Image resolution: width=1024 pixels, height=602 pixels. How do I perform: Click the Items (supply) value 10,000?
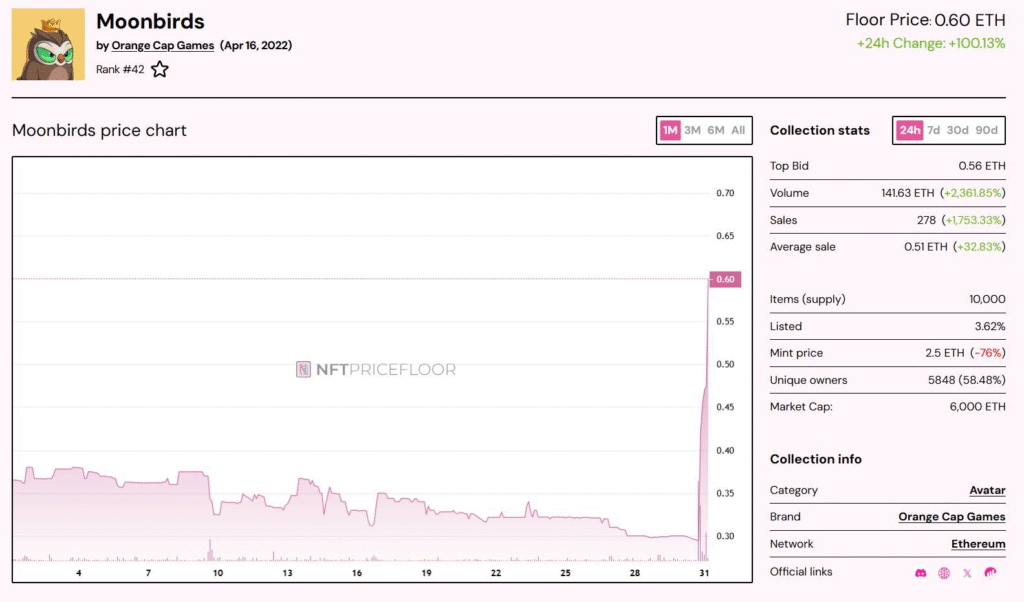(x=987, y=300)
